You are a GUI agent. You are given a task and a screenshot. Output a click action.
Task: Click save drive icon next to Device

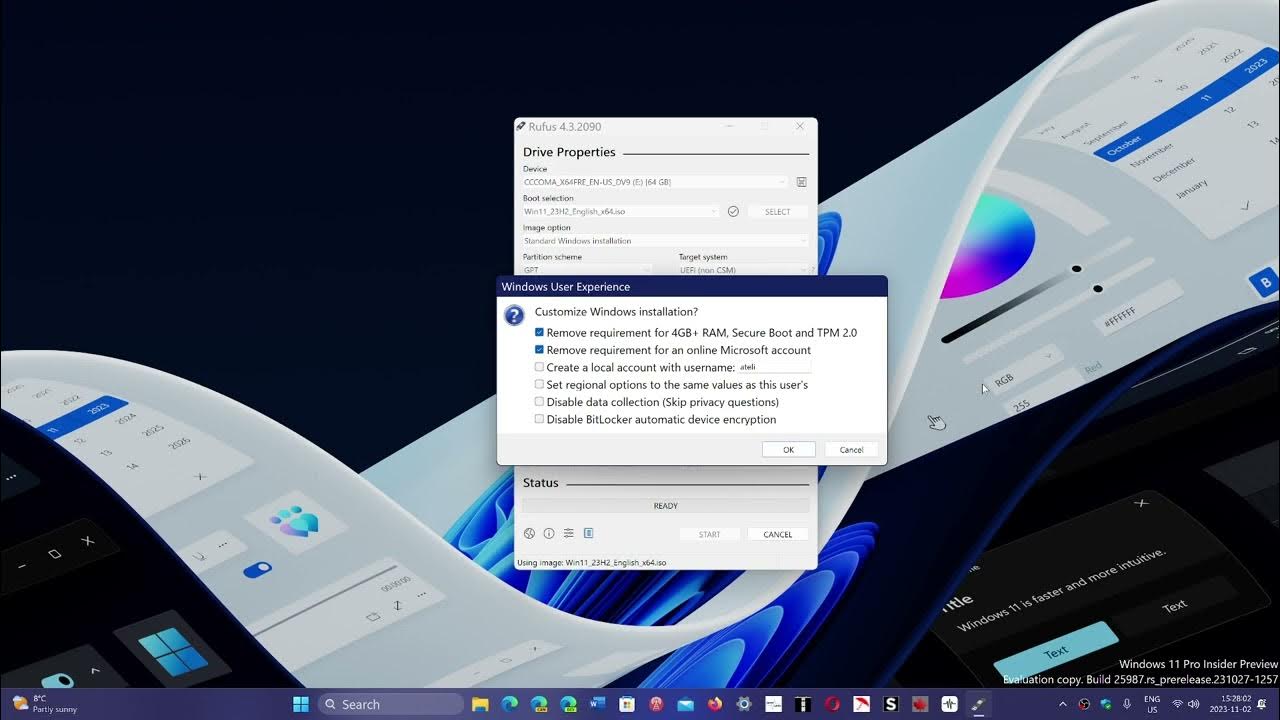[801, 182]
